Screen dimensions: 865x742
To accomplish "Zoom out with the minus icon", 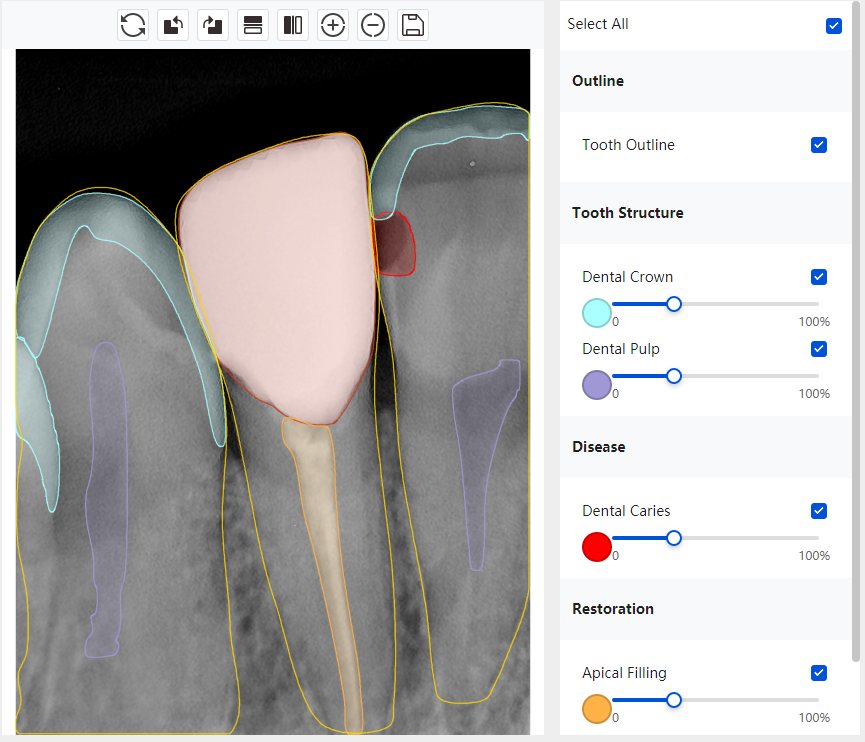I will click(x=373, y=25).
